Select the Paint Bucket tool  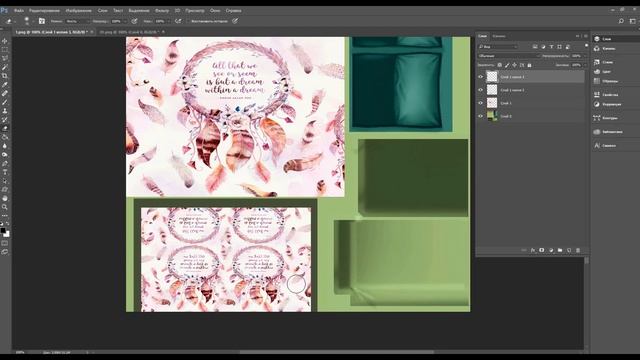(5, 137)
